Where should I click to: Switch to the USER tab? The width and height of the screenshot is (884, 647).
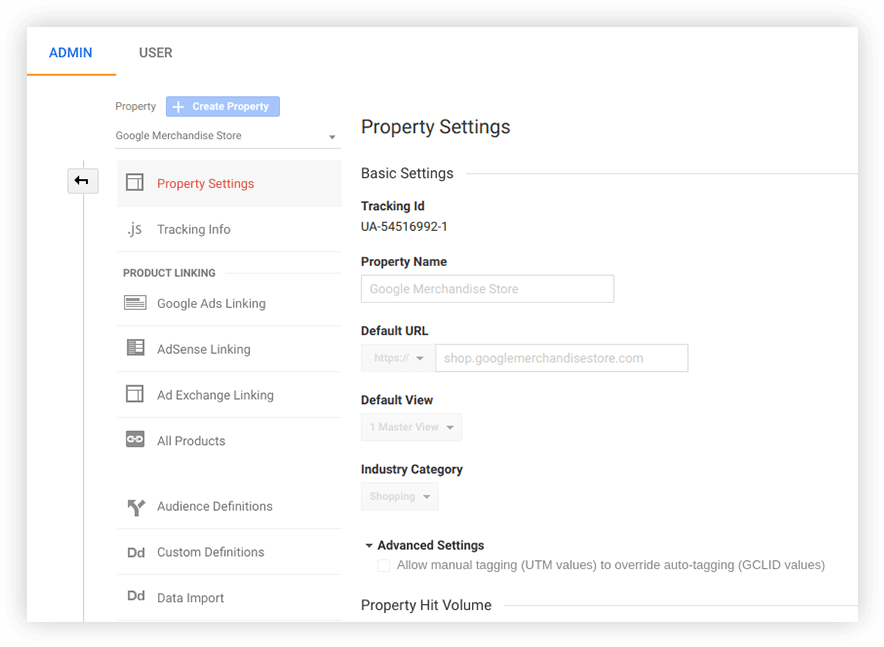click(155, 53)
